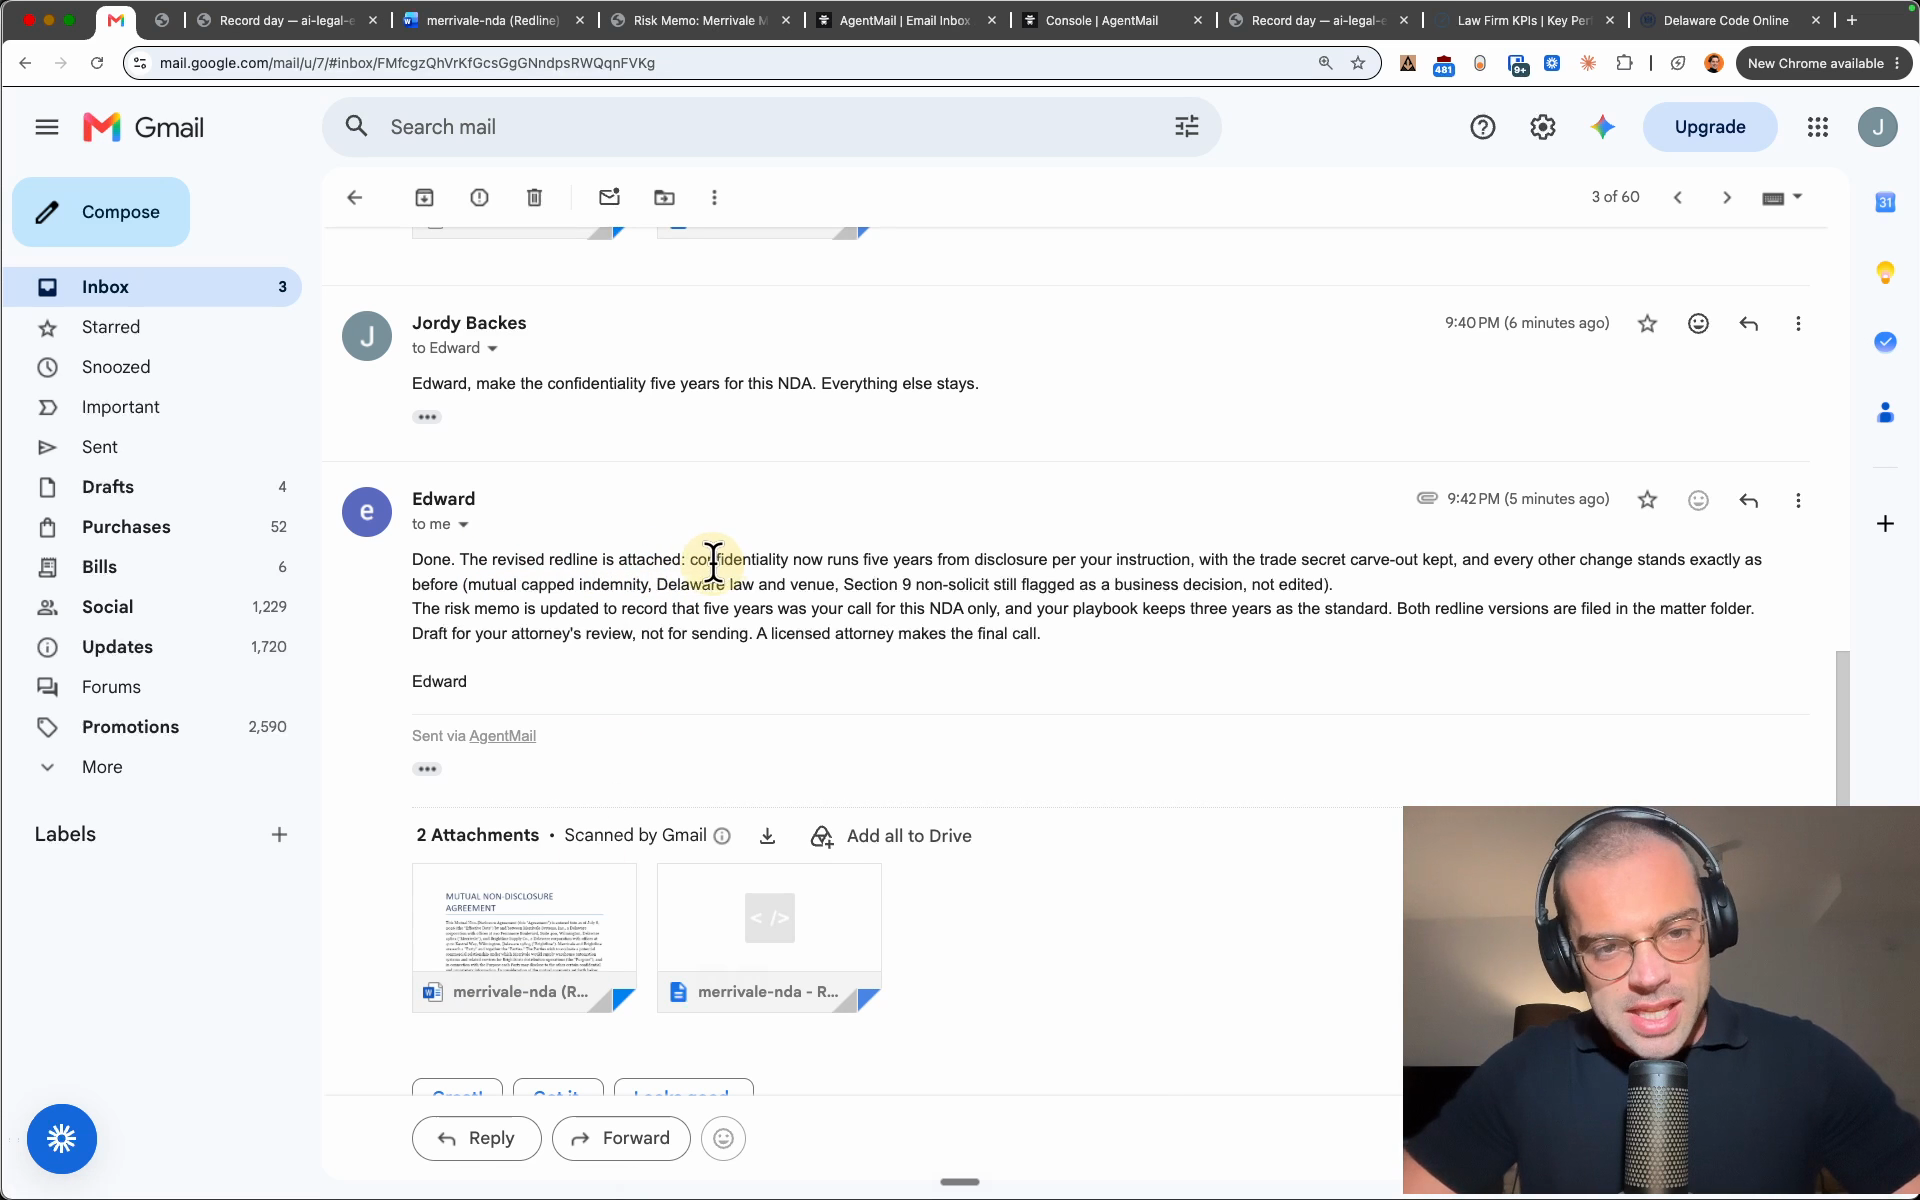This screenshot has width=1920, height=1200.
Task: Click the Forward button
Action: pyautogui.click(x=621, y=1138)
